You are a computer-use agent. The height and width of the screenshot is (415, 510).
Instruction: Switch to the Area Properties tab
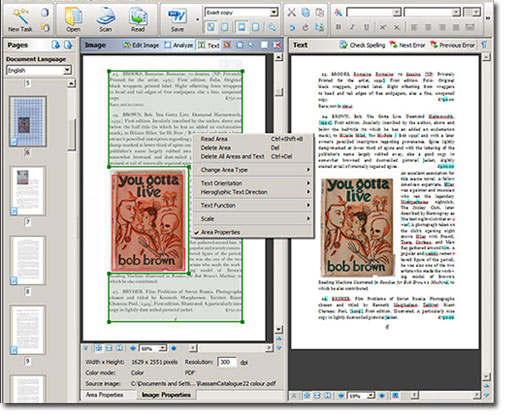point(104,395)
